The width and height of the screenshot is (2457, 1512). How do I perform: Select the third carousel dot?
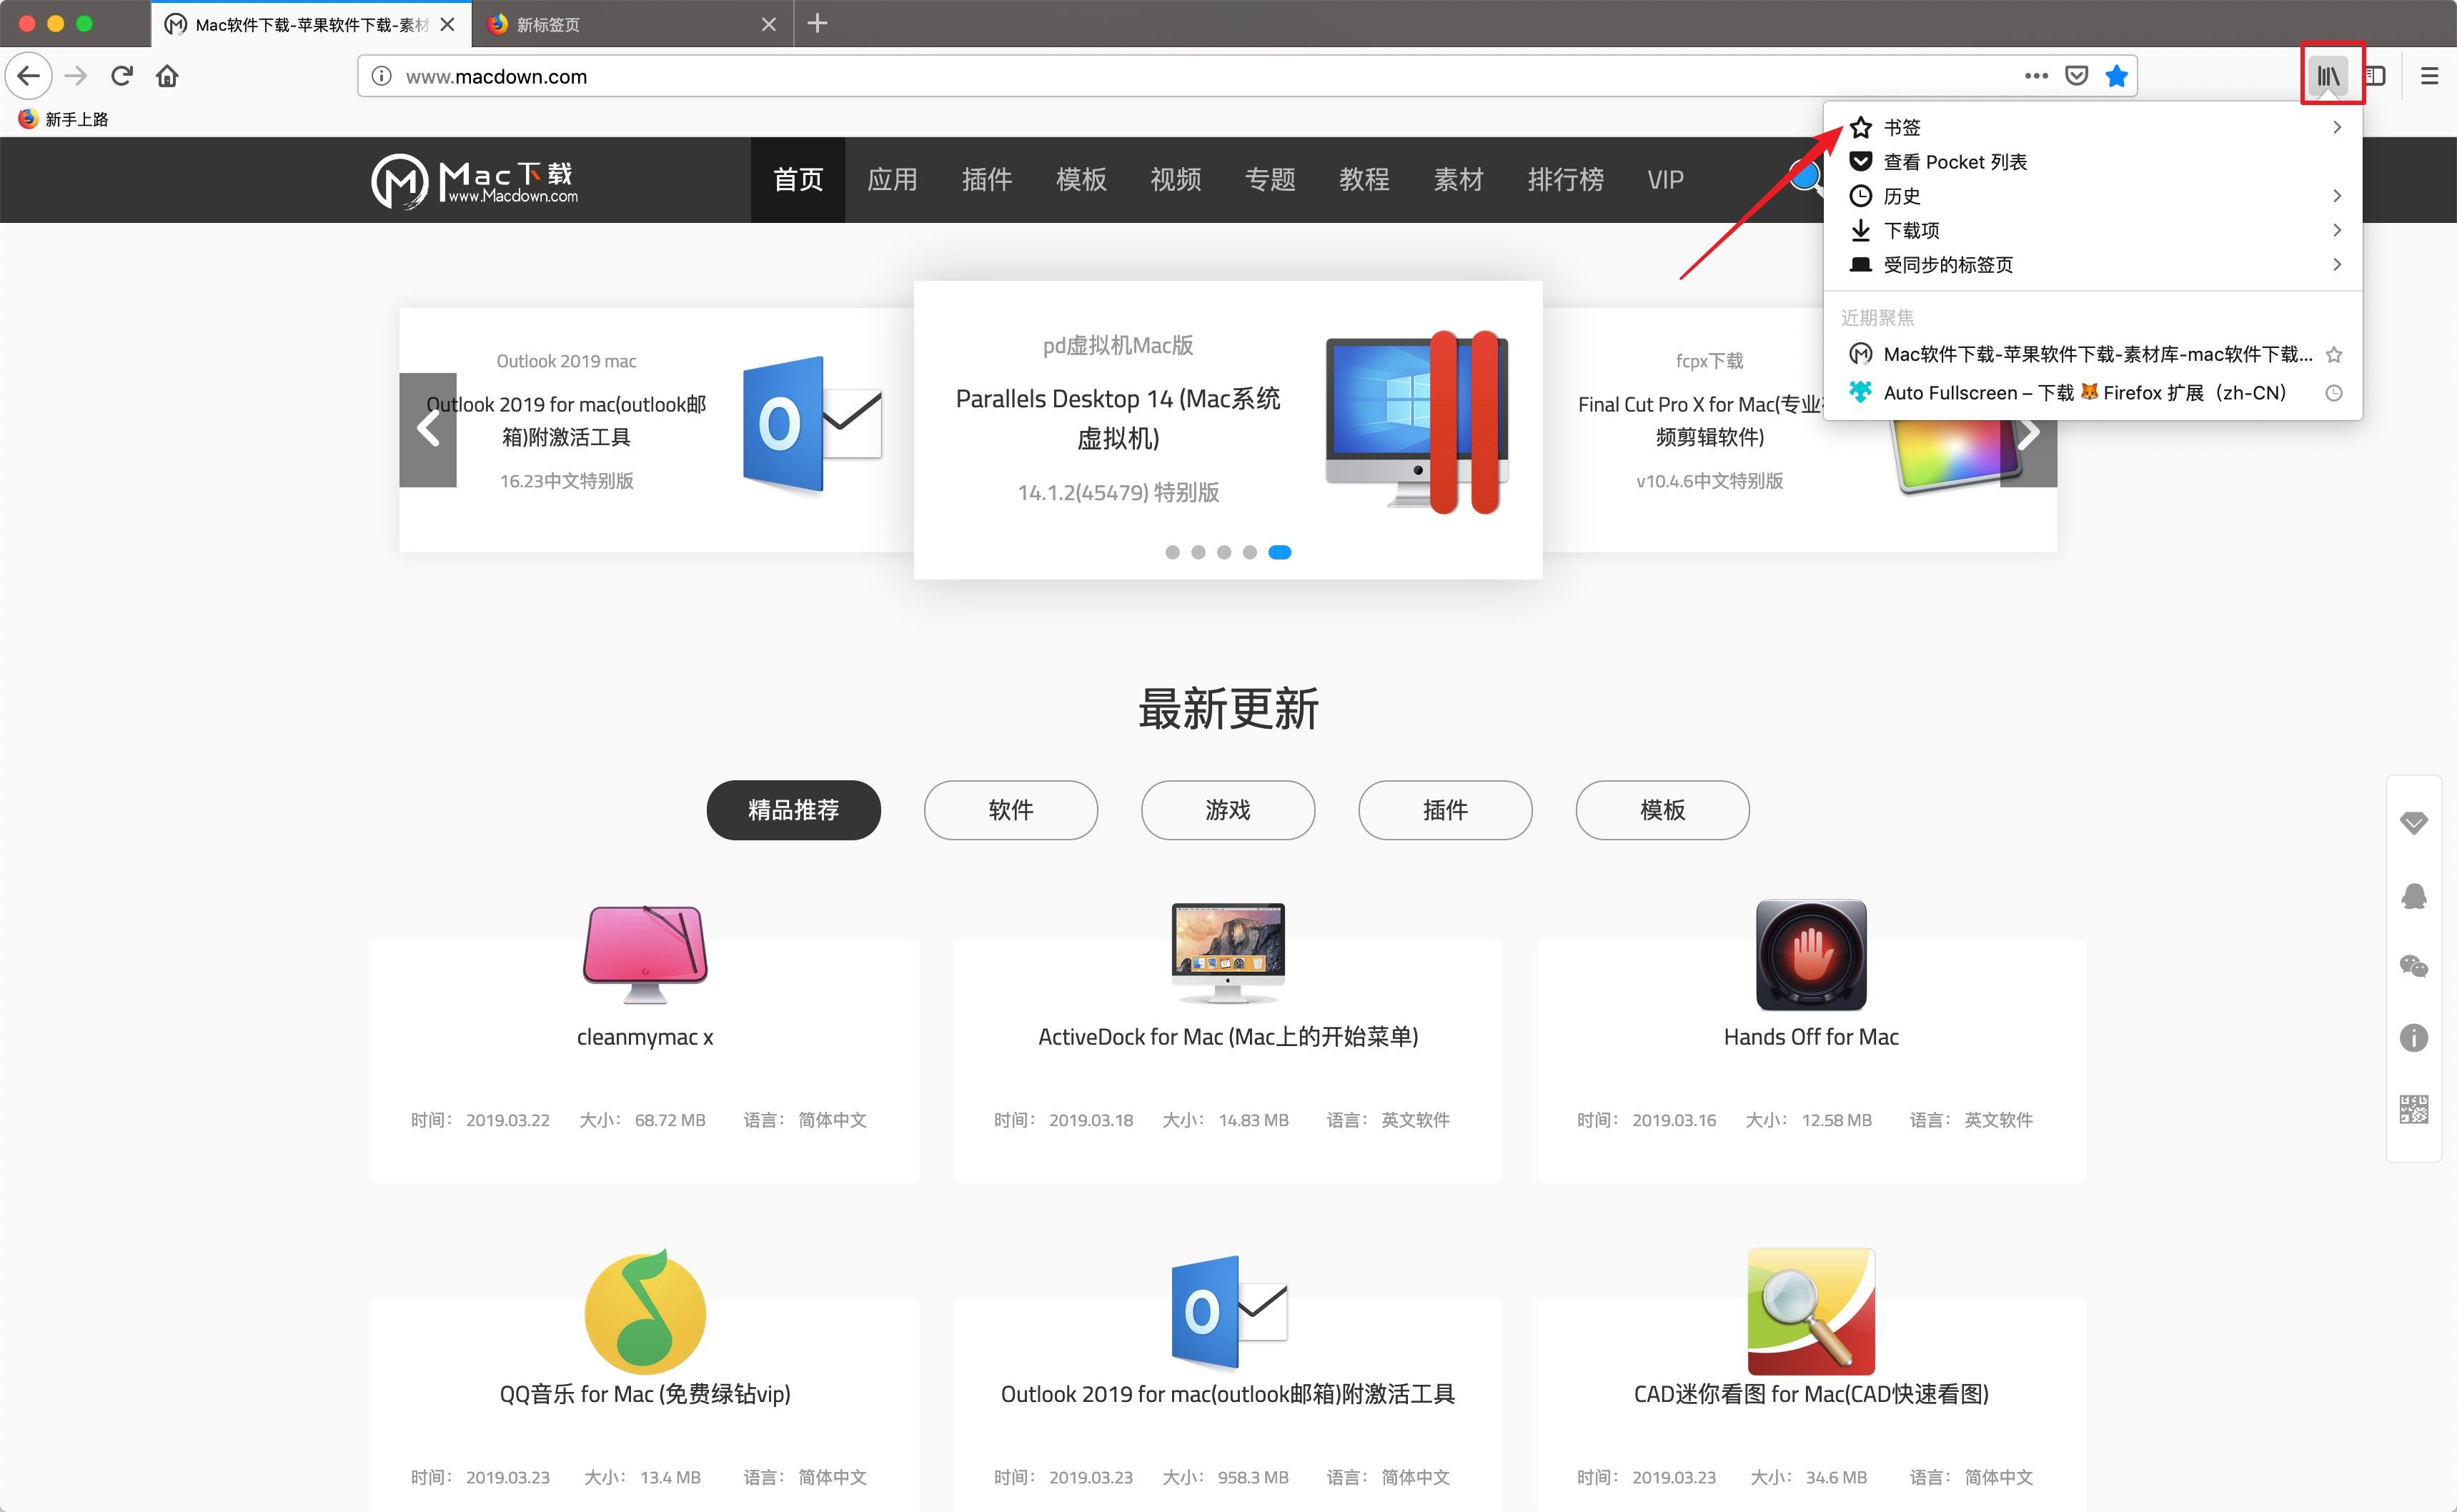point(1224,552)
